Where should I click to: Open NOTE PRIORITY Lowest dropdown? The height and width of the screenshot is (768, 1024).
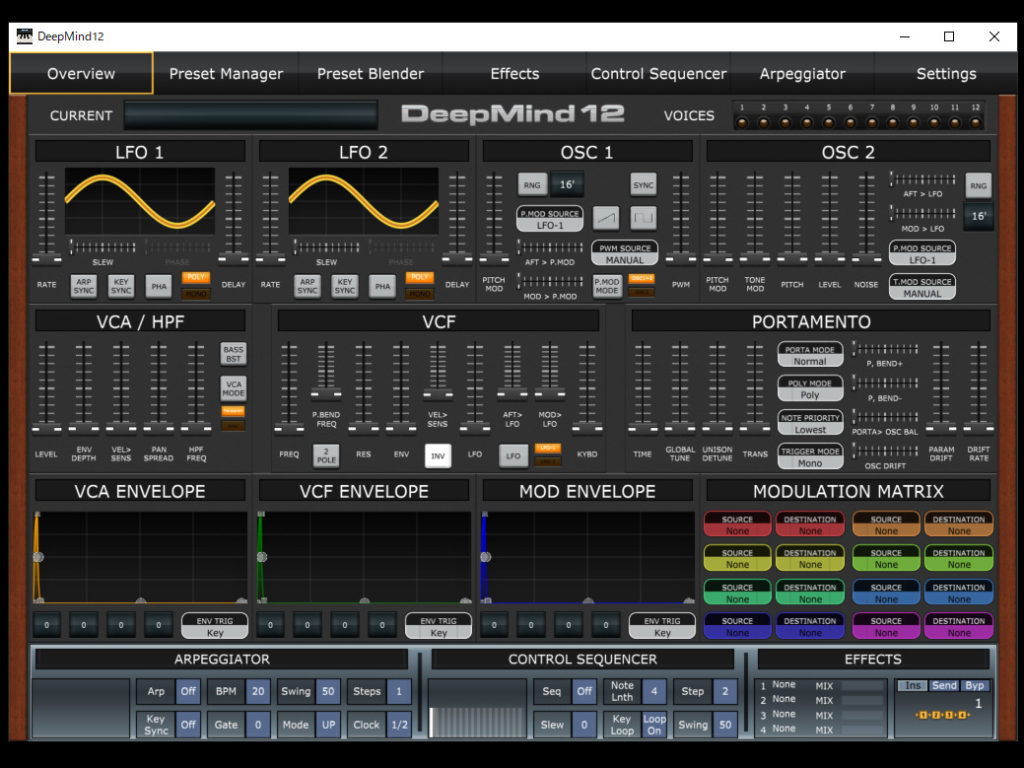click(x=810, y=423)
